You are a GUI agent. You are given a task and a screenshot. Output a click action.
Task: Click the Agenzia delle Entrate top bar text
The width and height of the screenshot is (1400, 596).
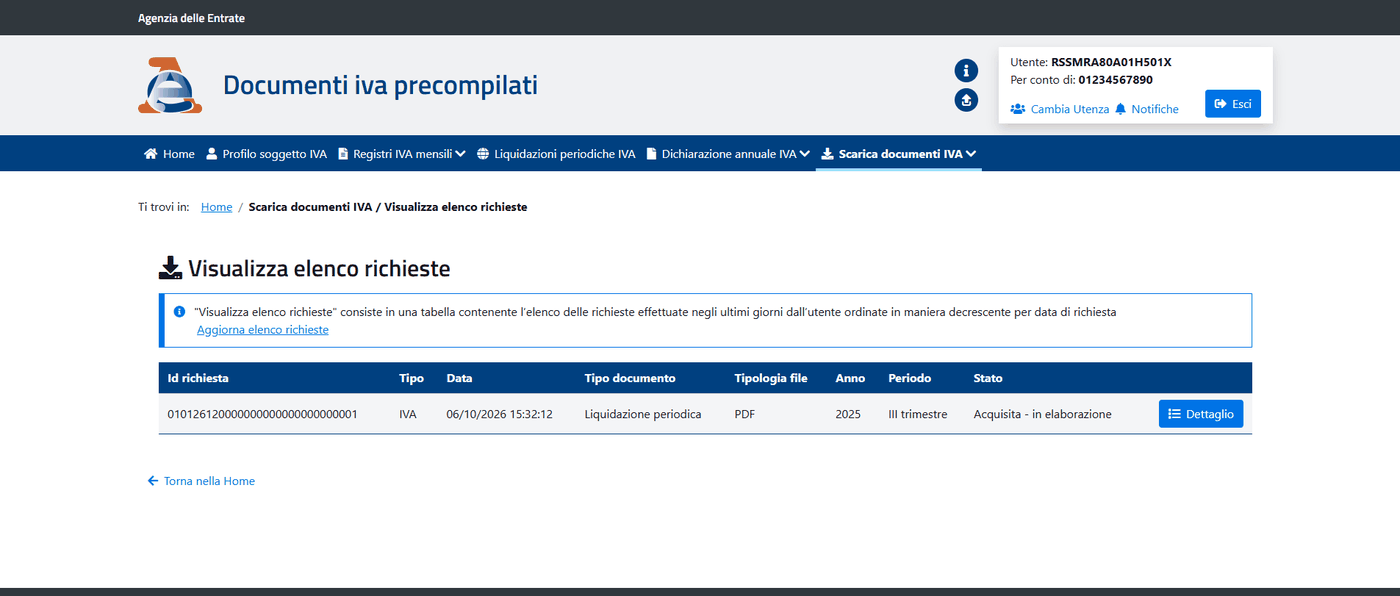[x=191, y=18]
